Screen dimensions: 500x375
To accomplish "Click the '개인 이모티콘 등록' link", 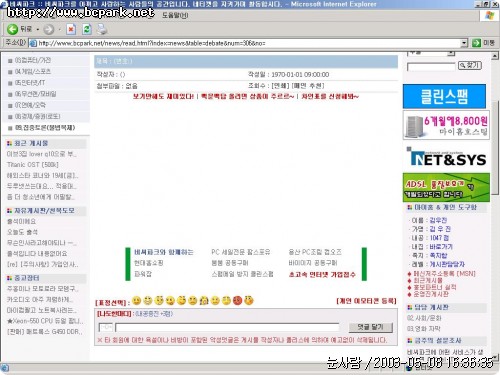I will click(367, 301).
